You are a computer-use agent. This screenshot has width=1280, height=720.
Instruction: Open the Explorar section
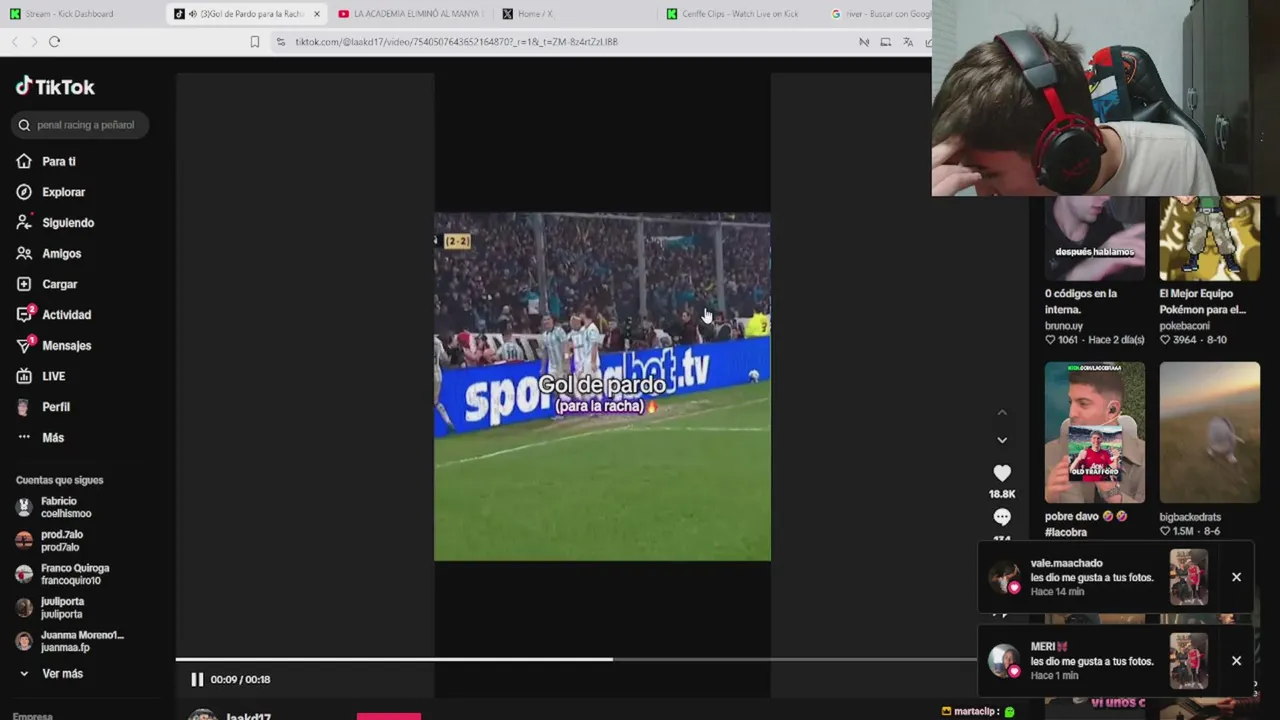tap(51, 192)
